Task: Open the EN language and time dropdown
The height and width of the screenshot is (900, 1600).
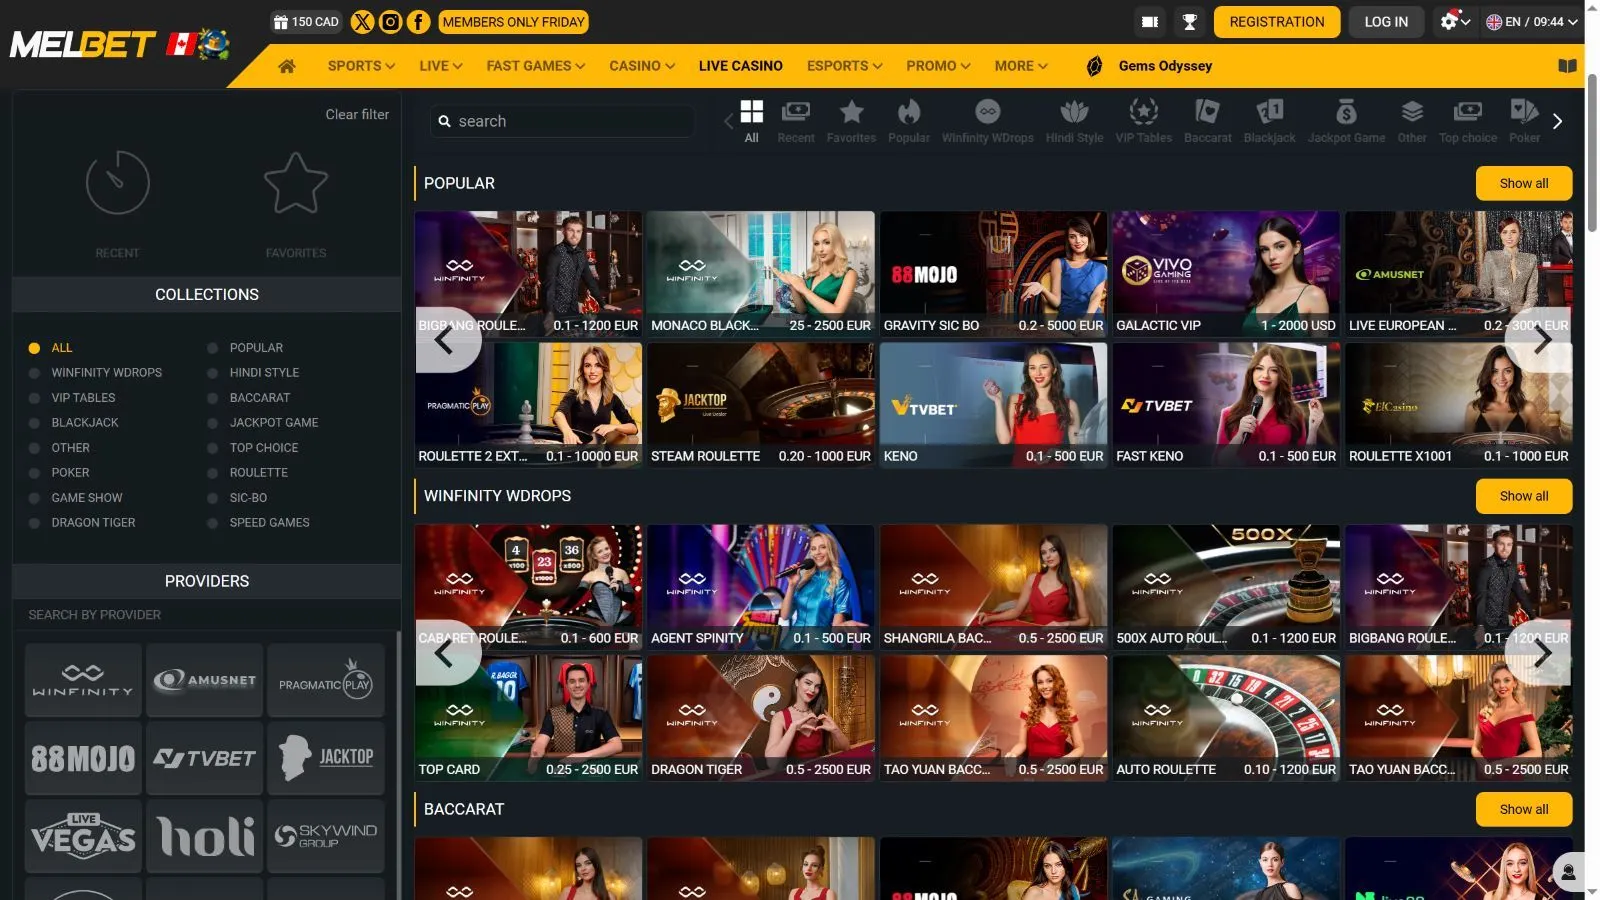Action: click(x=1531, y=22)
